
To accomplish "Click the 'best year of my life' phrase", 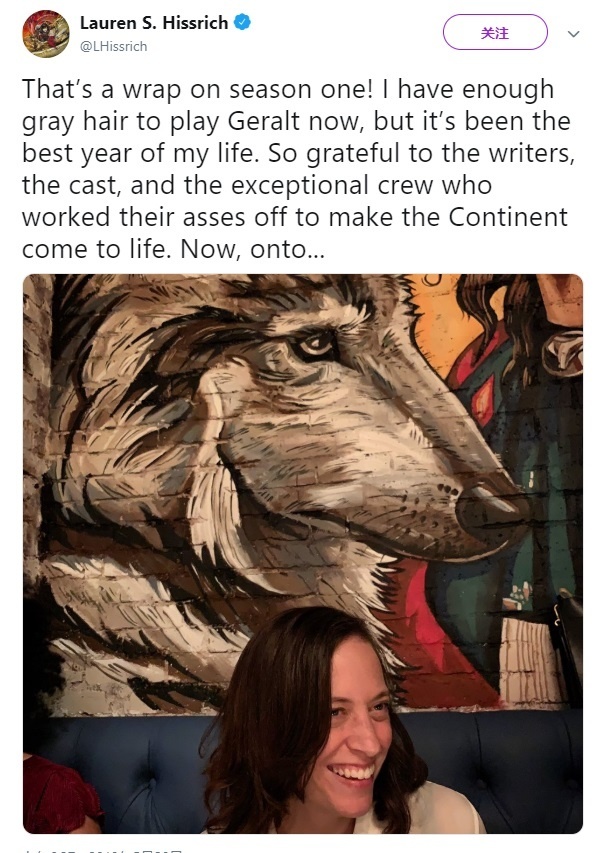I will 139,153.
